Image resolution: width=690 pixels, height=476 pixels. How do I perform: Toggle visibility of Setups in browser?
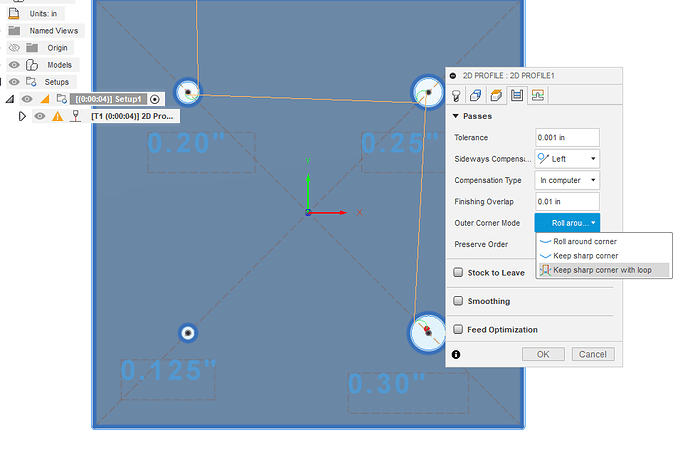pos(14,82)
